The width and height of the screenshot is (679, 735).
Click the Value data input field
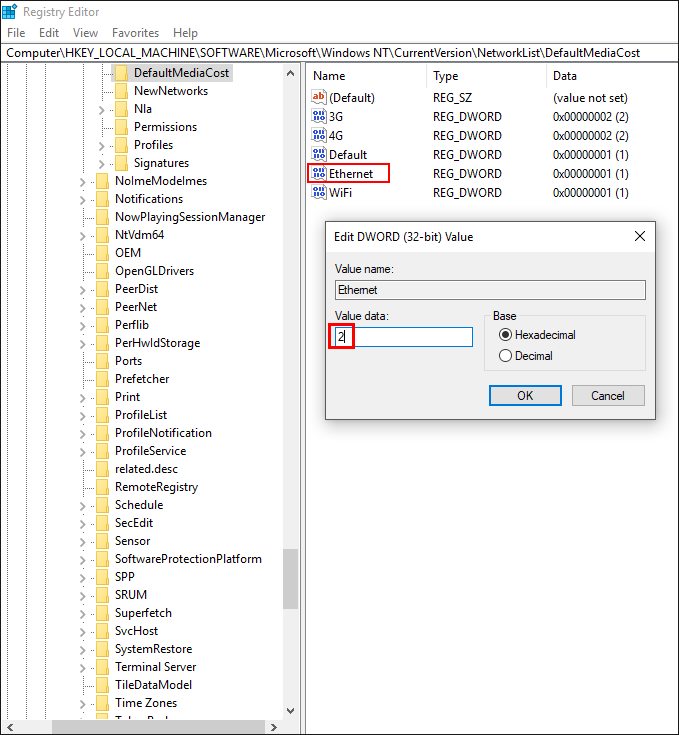403,337
